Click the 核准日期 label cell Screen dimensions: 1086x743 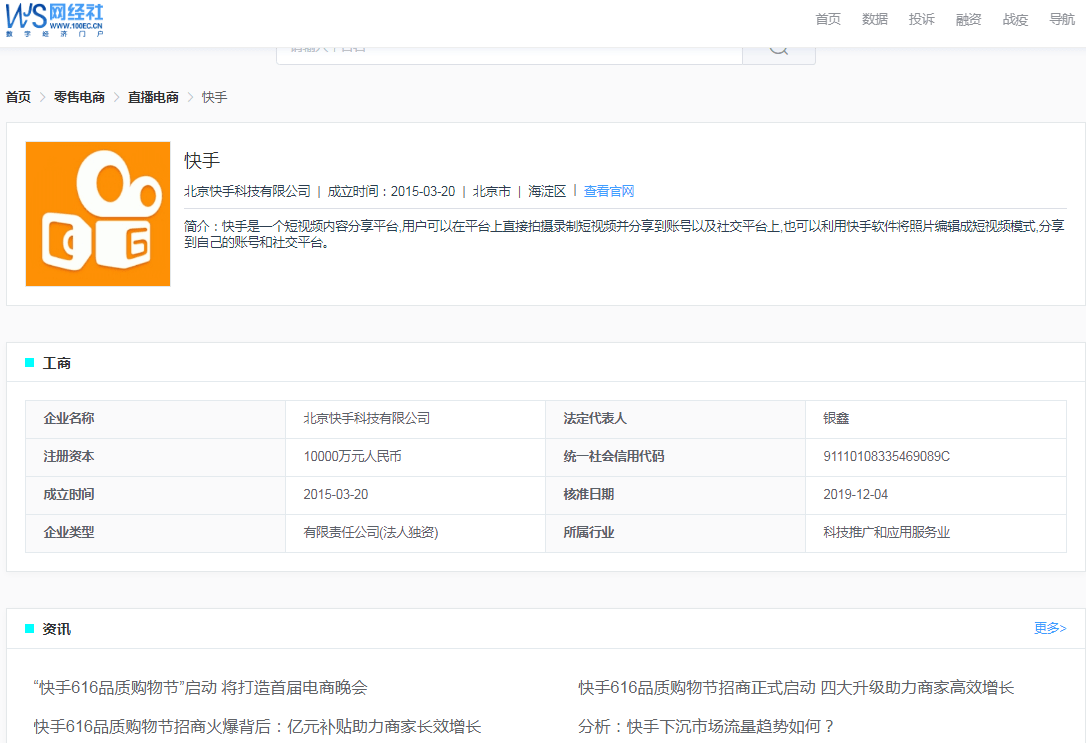pos(675,494)
